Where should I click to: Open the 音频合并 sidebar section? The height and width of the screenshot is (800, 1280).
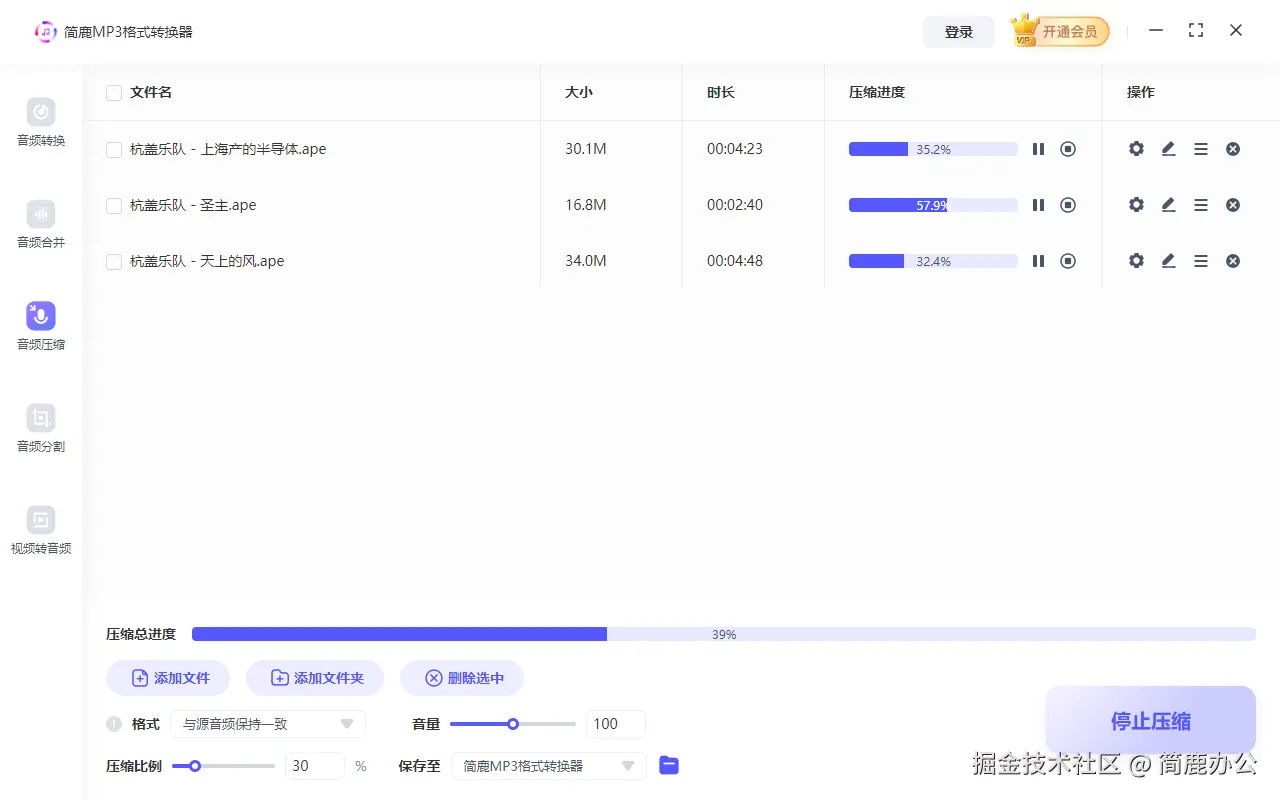pyautogui.click(x=41, y=224)
